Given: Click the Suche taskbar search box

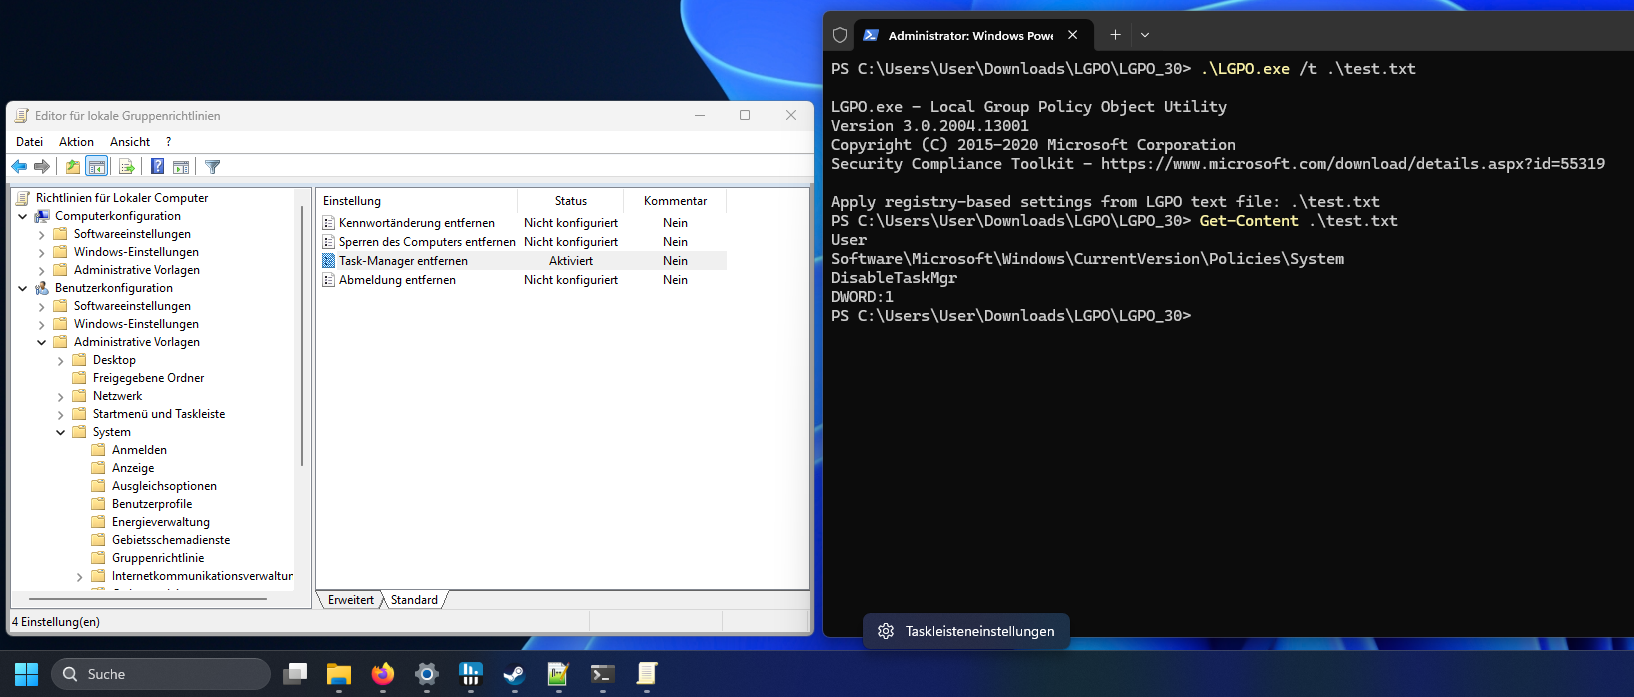Looking at the screenshot, I should tap(161, 674).
